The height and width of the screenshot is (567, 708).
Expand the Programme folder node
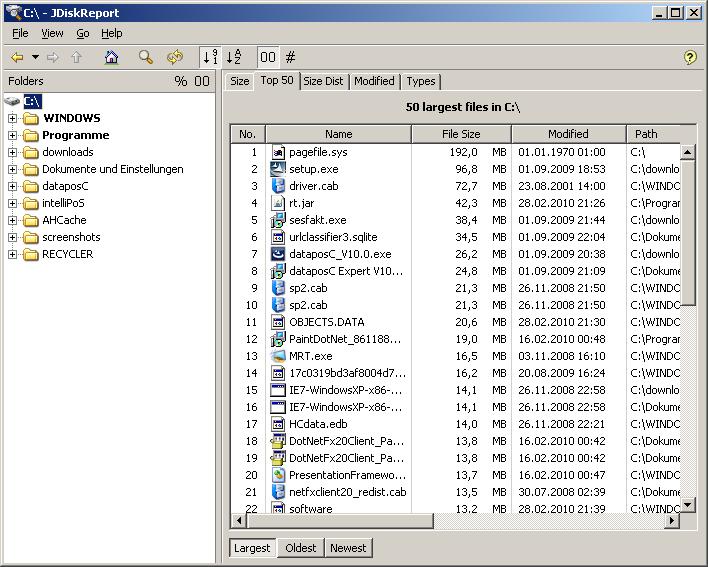click(13, 135)
